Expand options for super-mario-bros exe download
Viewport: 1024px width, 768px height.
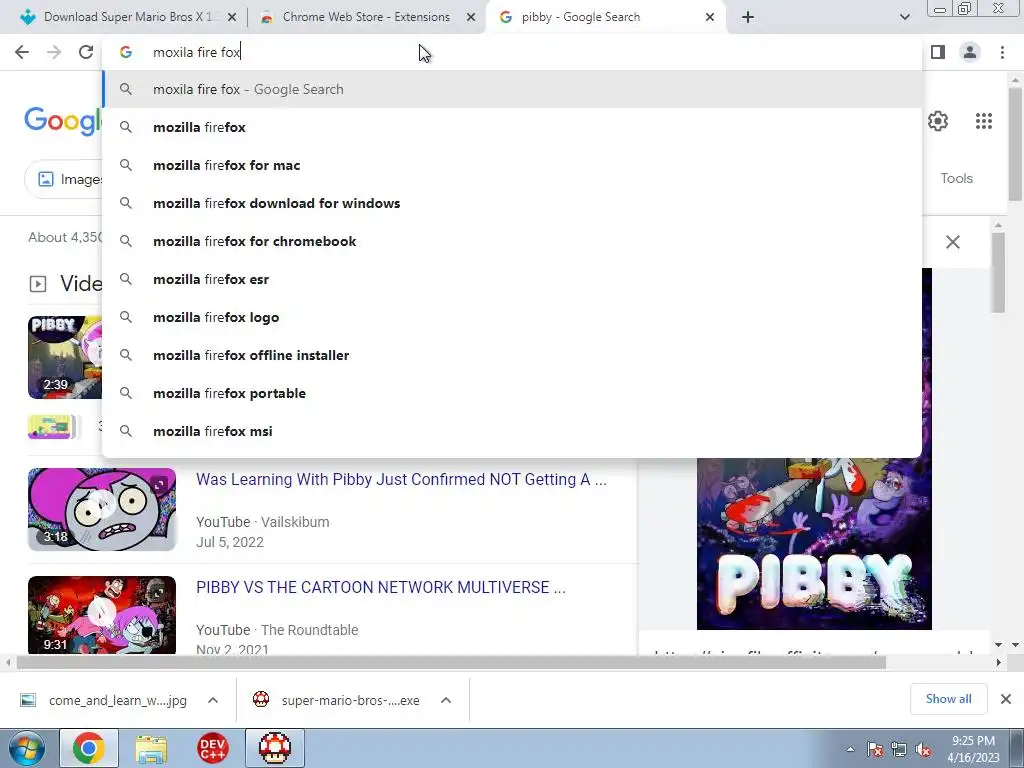pyautogui.click(x=446, y=700)
